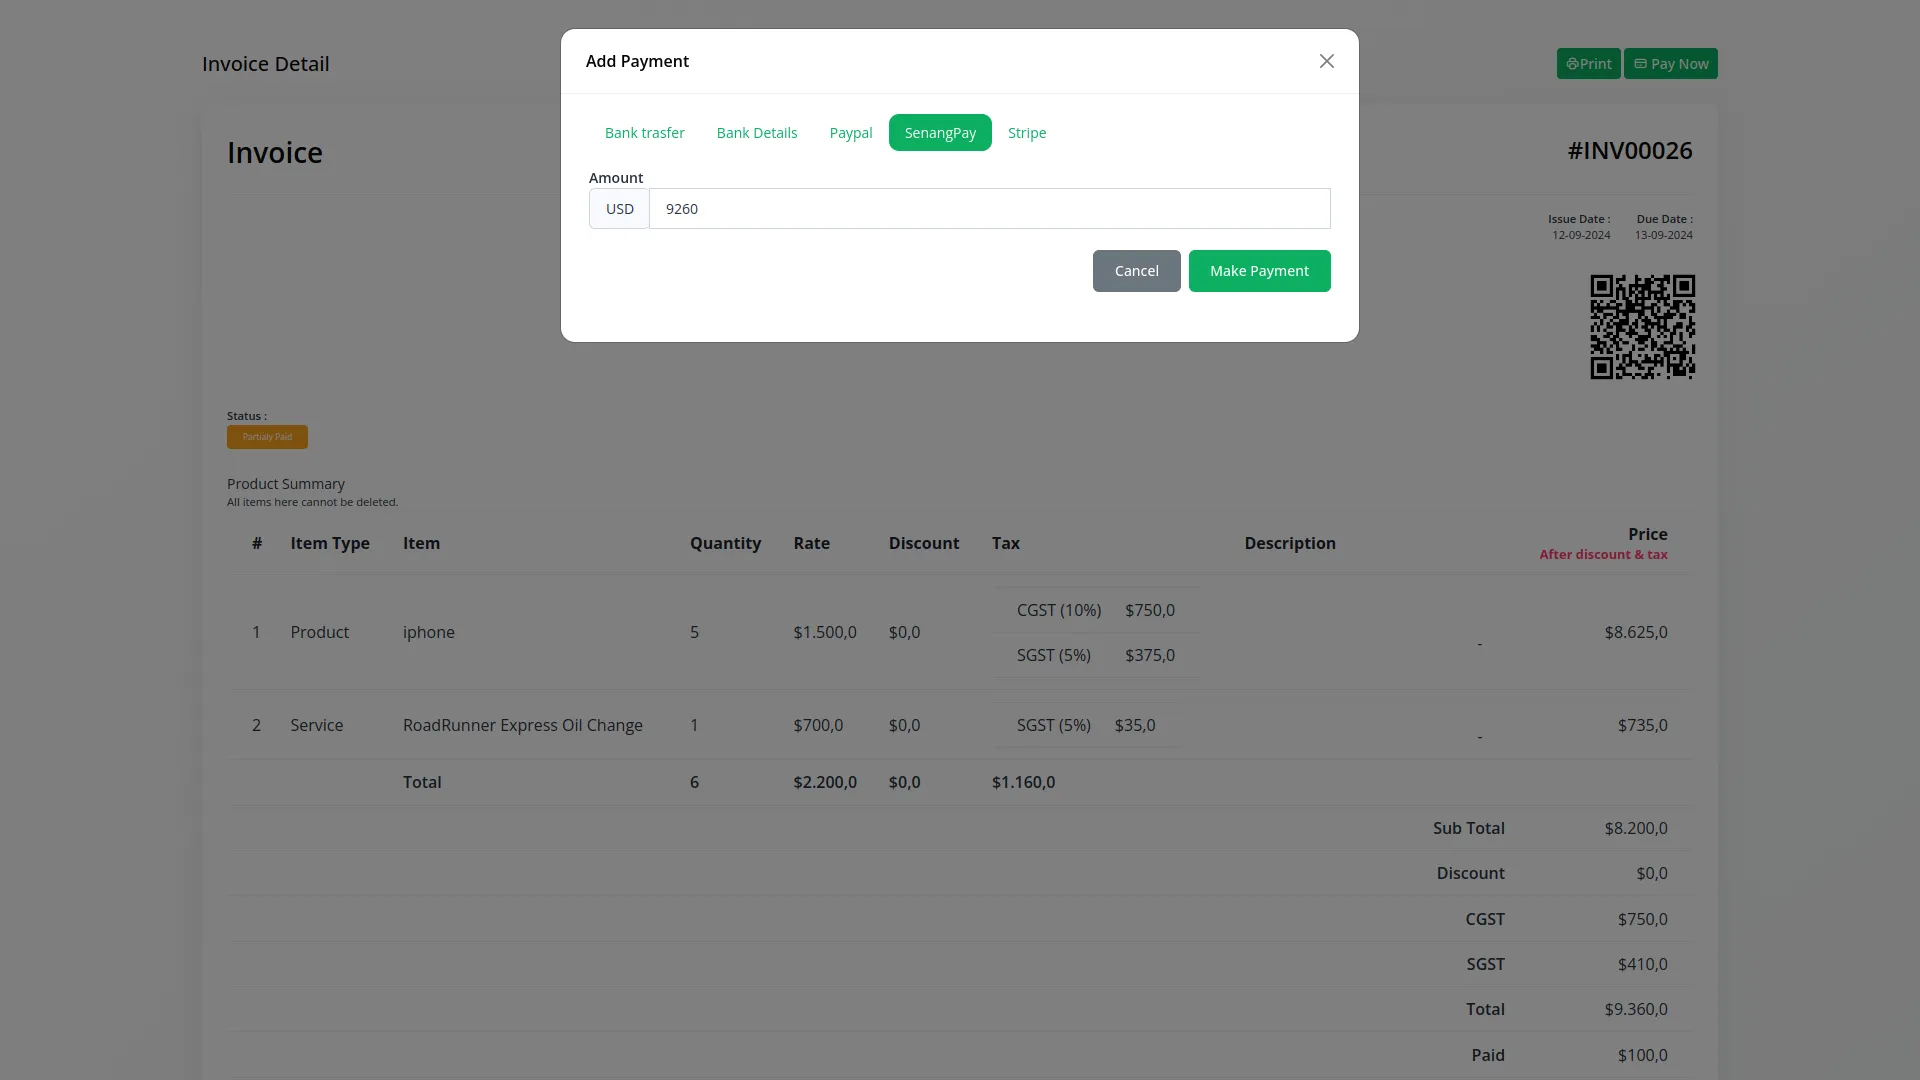Click the printer glyph beside Print label

click(1573, 63)
